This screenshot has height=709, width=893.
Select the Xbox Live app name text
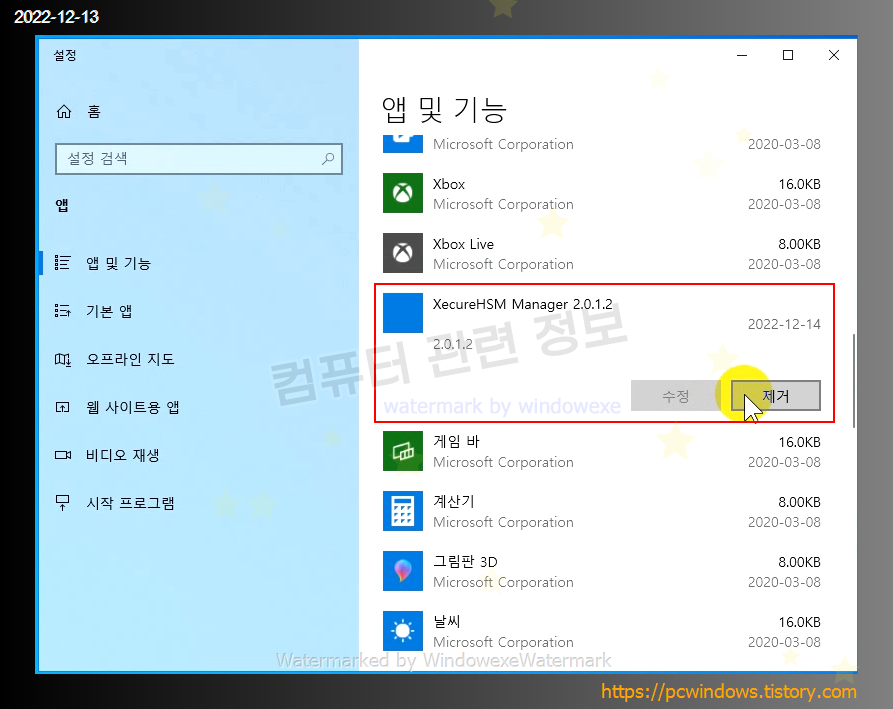[463, 244]
